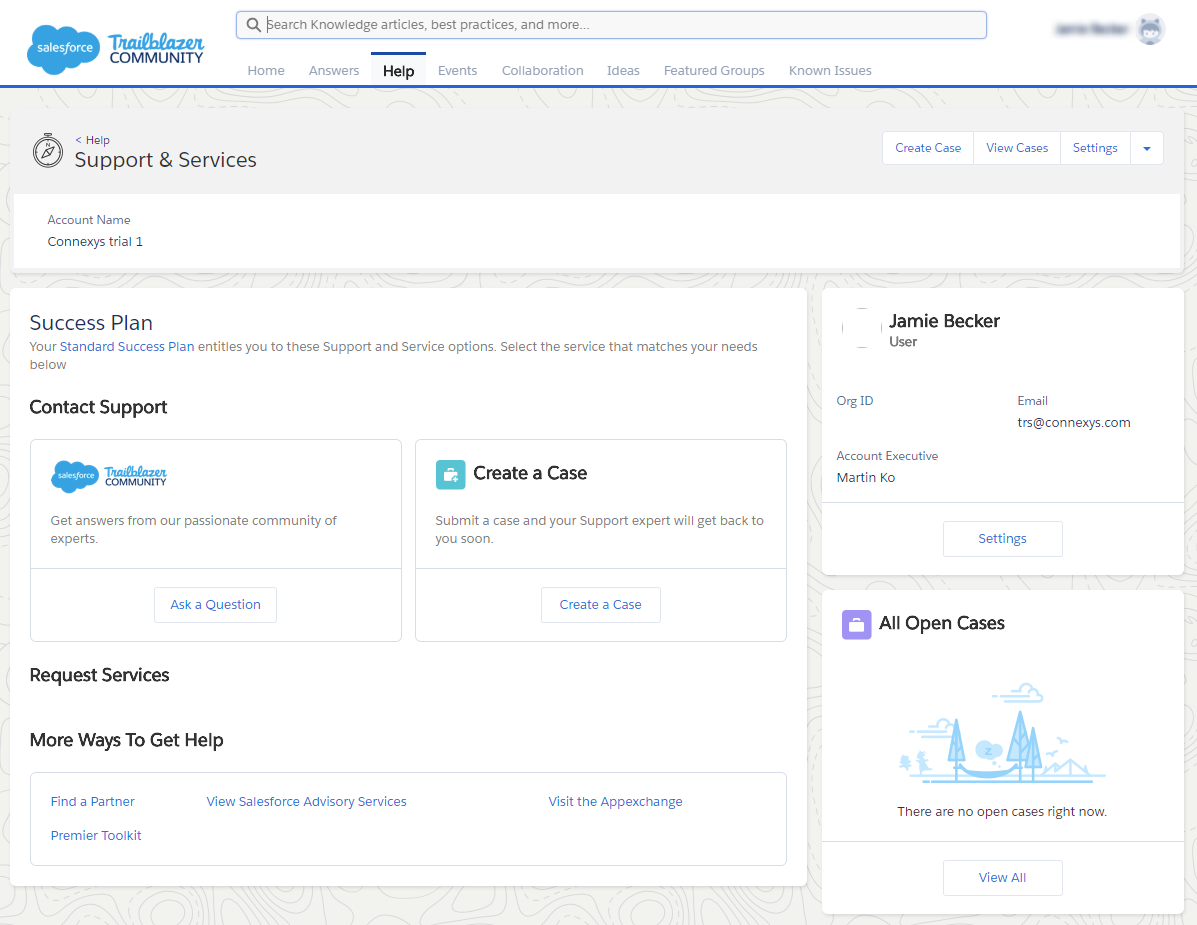Click the Account Executive name Martin Ko
The width and height of the screenshot is (1197, 925).
(866, 478)
